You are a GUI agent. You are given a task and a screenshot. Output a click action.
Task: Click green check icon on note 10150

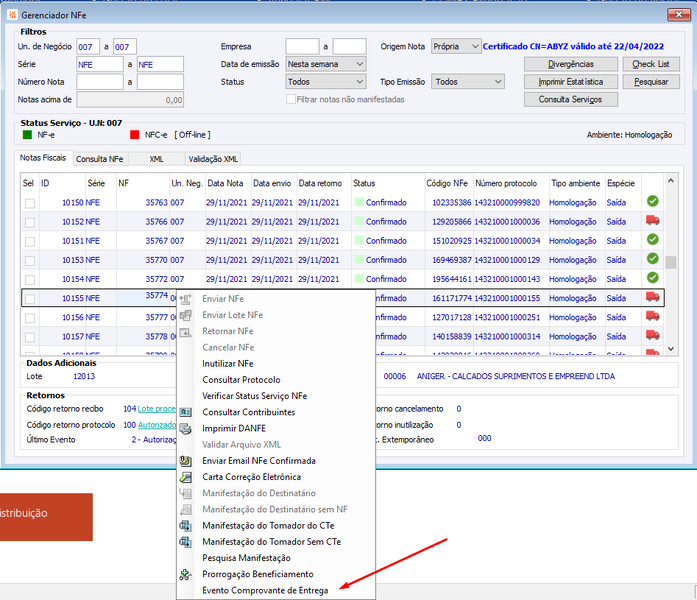tap(653, 201)
